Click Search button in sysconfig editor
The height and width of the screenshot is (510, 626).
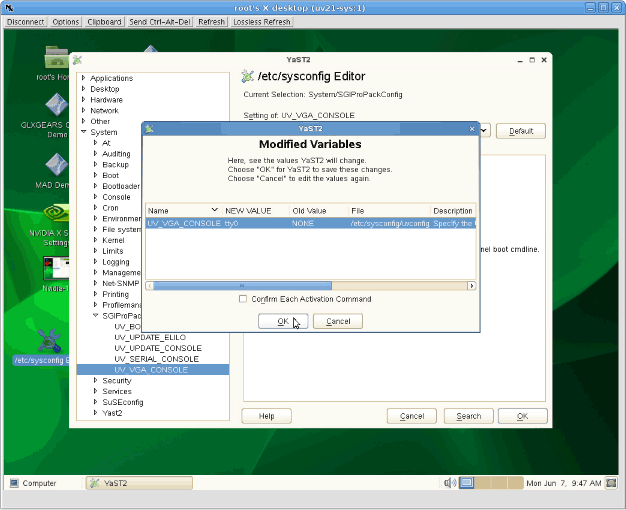(x=468, y=416)
